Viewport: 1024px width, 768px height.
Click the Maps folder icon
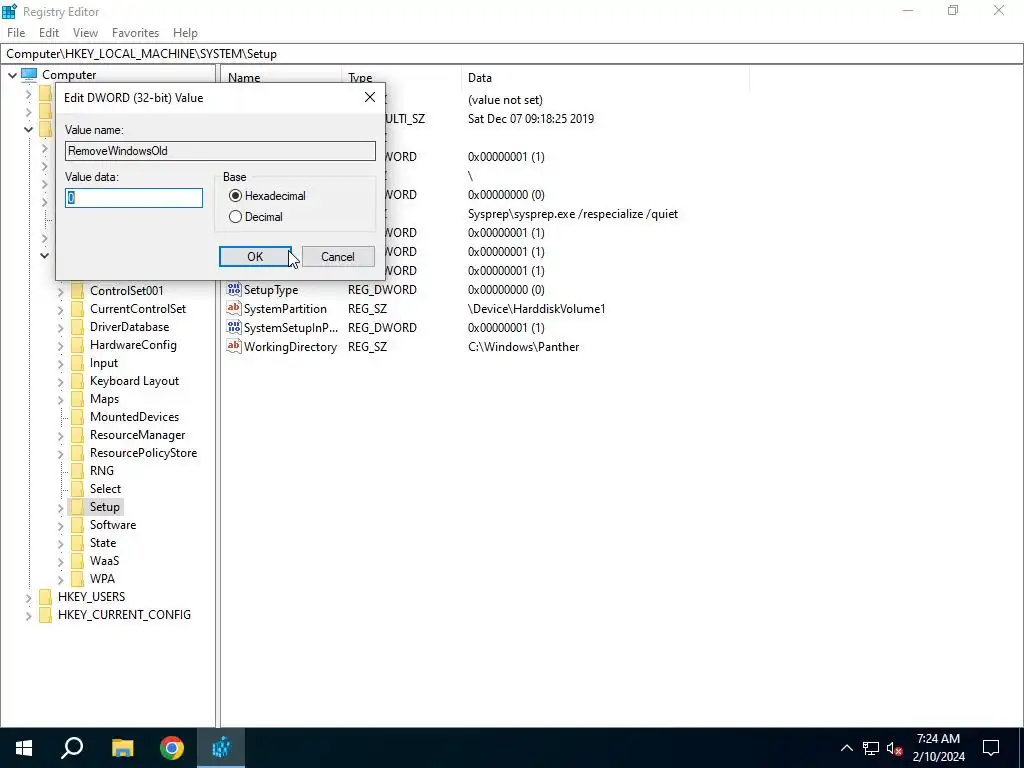point(77,399)
